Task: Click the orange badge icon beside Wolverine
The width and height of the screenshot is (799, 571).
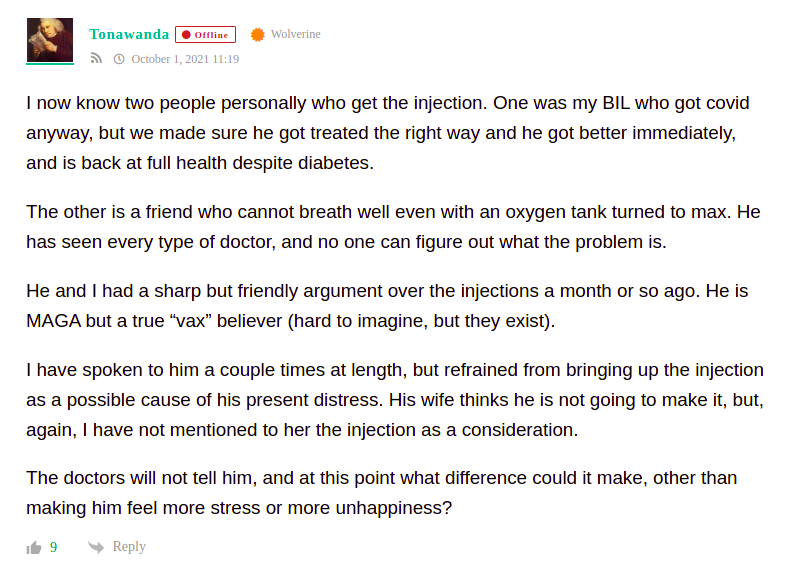Action: [x=258, y=35]
